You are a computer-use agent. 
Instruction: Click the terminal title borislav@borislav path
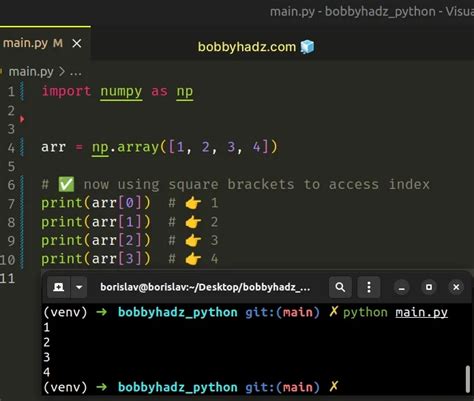click(205, 287)
